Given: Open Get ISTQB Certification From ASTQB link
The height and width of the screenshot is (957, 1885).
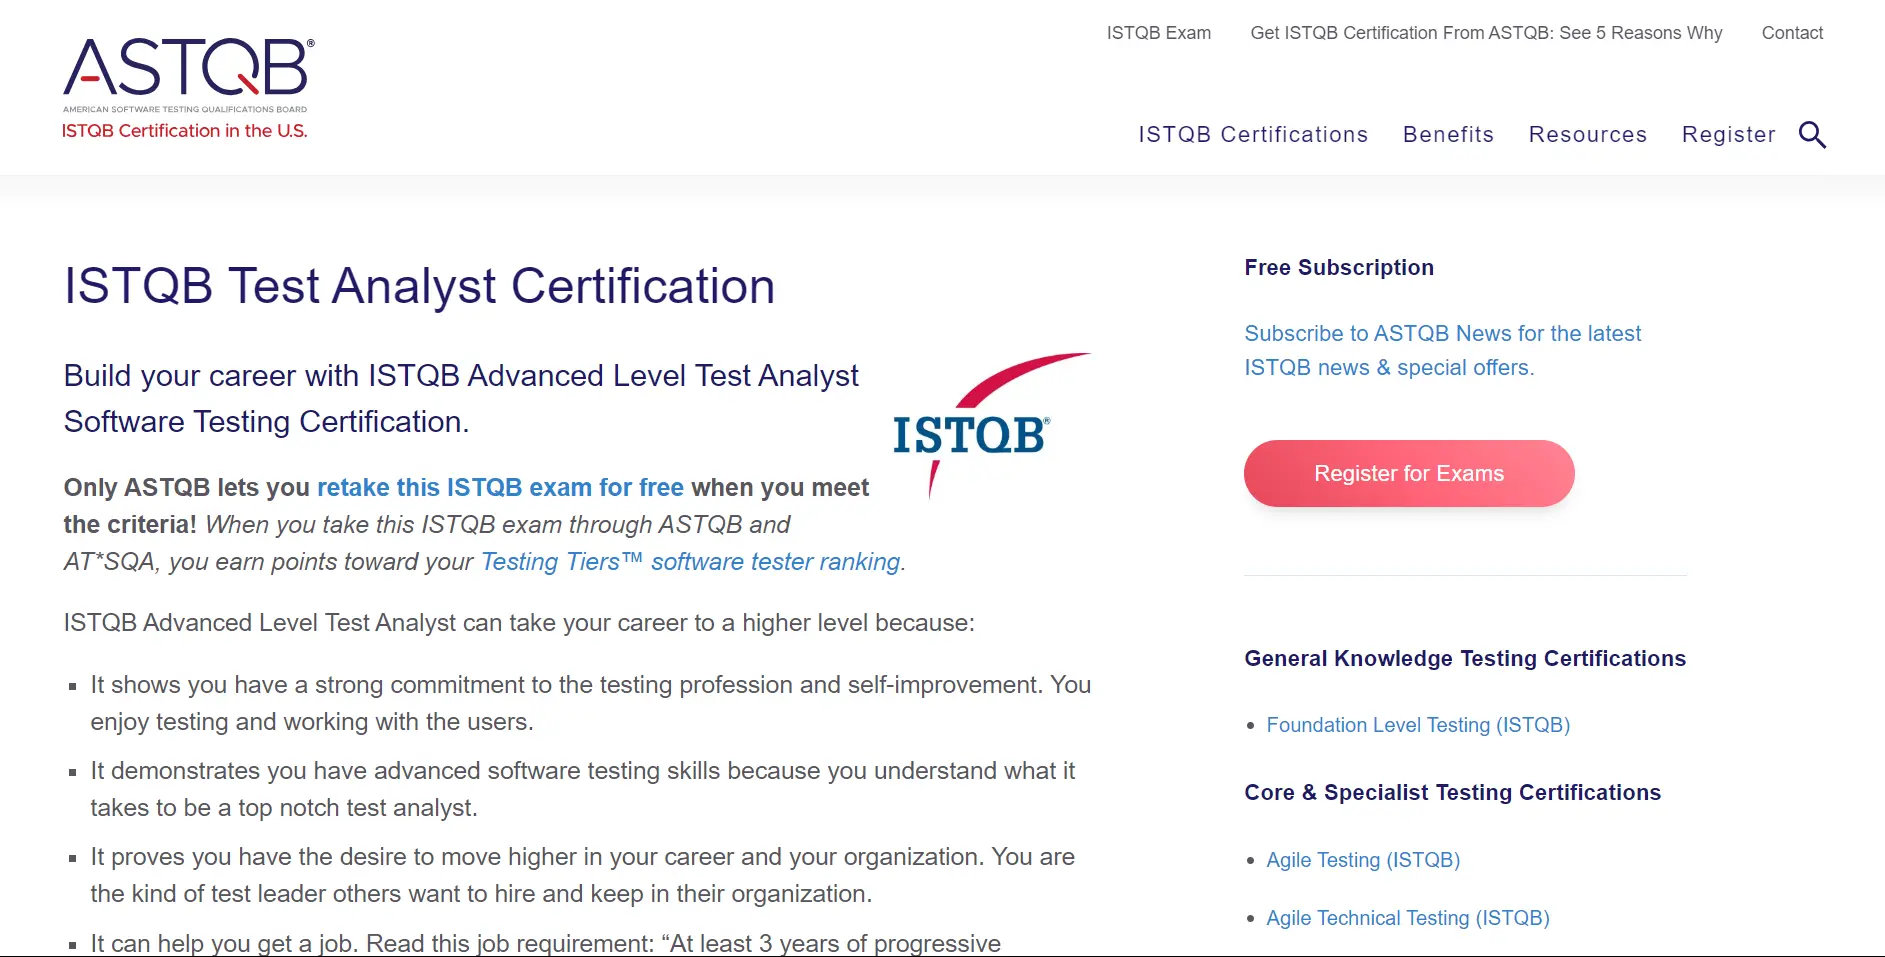Looking at the screenshot, I should (x=1486, y=33).
